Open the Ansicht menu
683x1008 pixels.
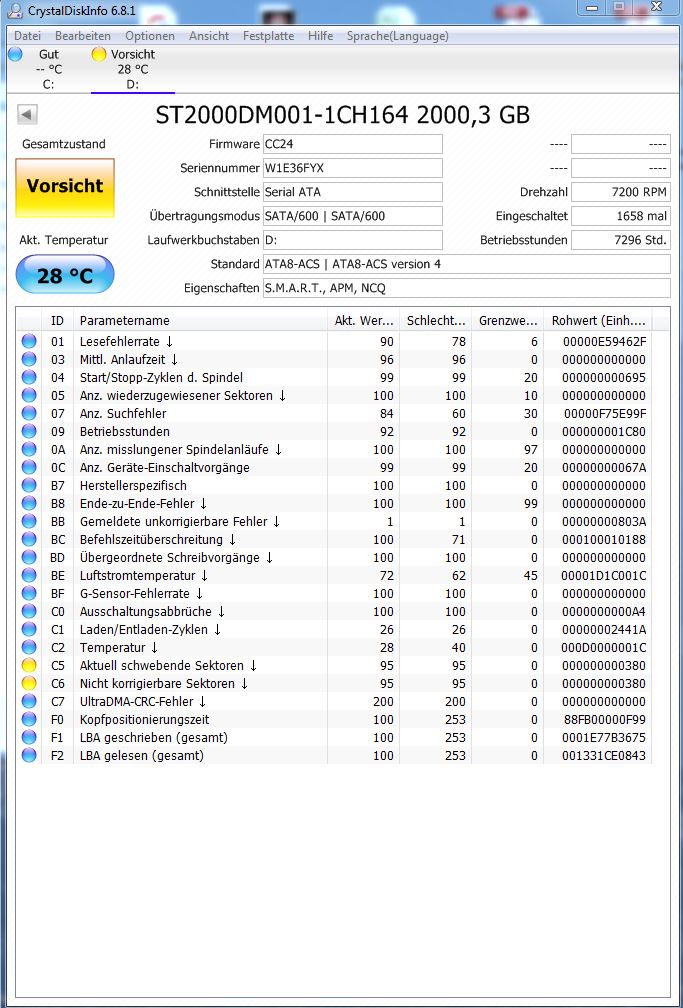pyautogui.click(x=209, y=36)
